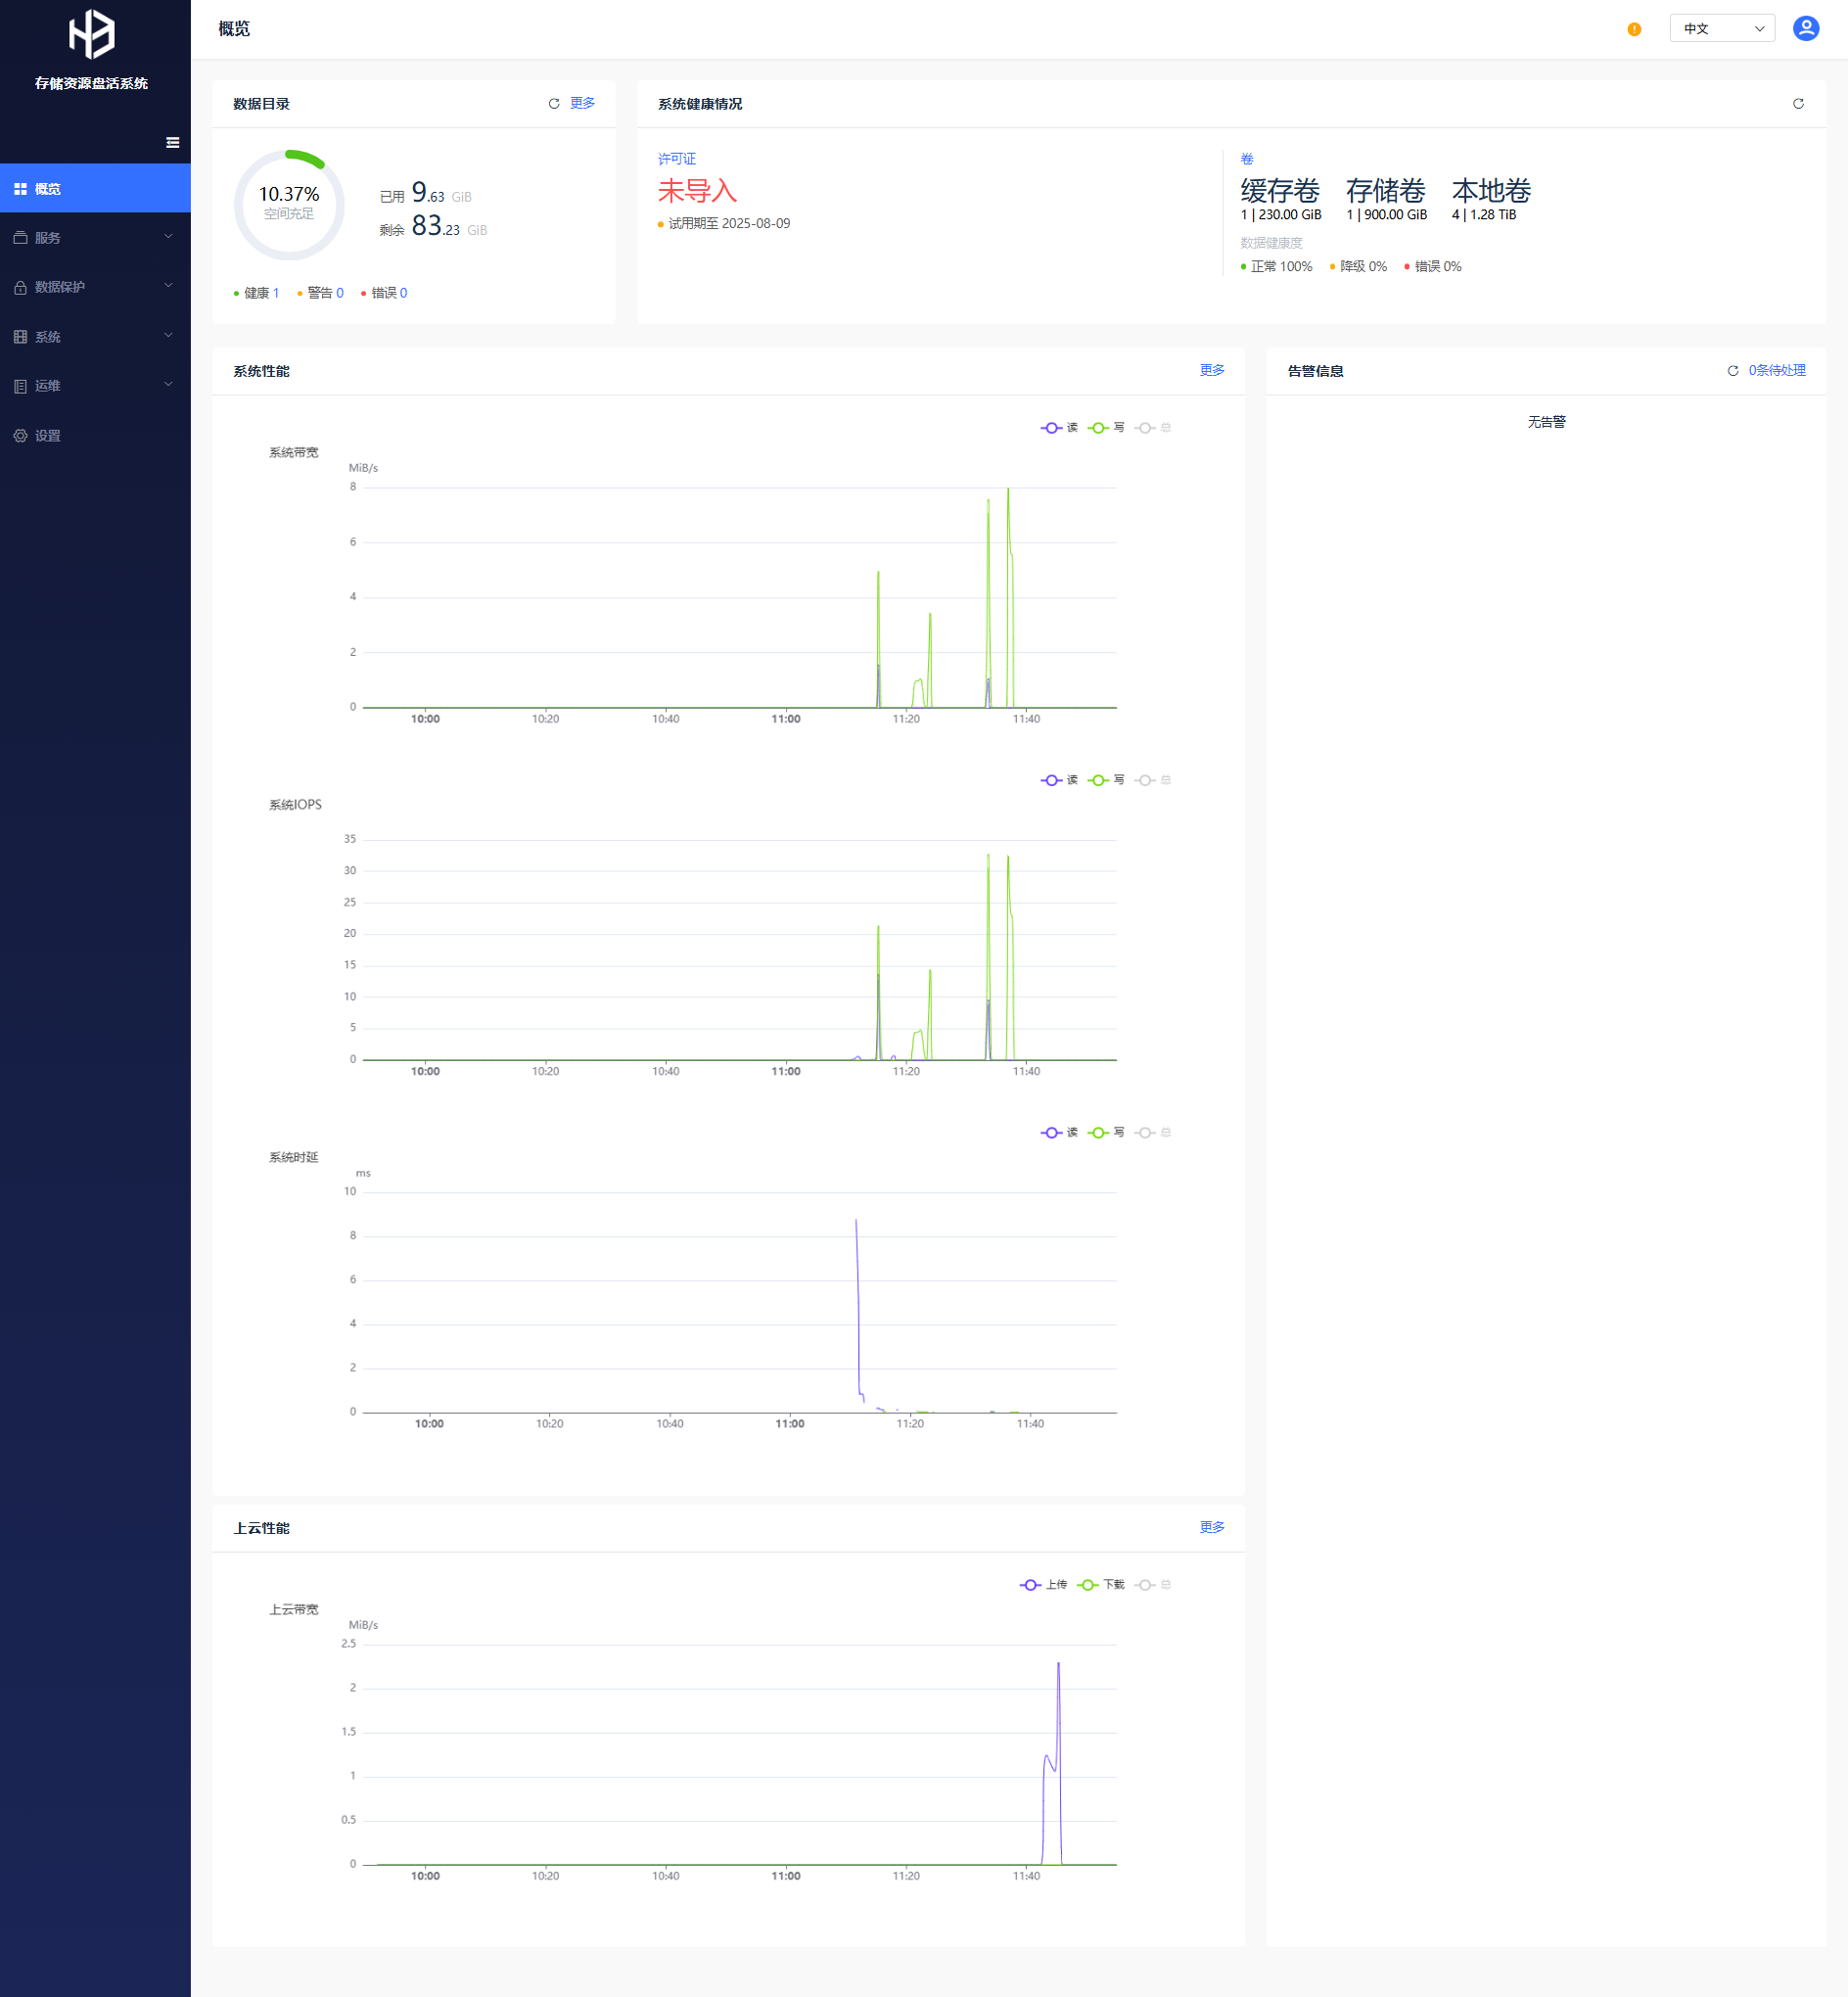Open the user avatar menu
The width and height of the screenshot is (1848, 1997).
point(1806,28)
